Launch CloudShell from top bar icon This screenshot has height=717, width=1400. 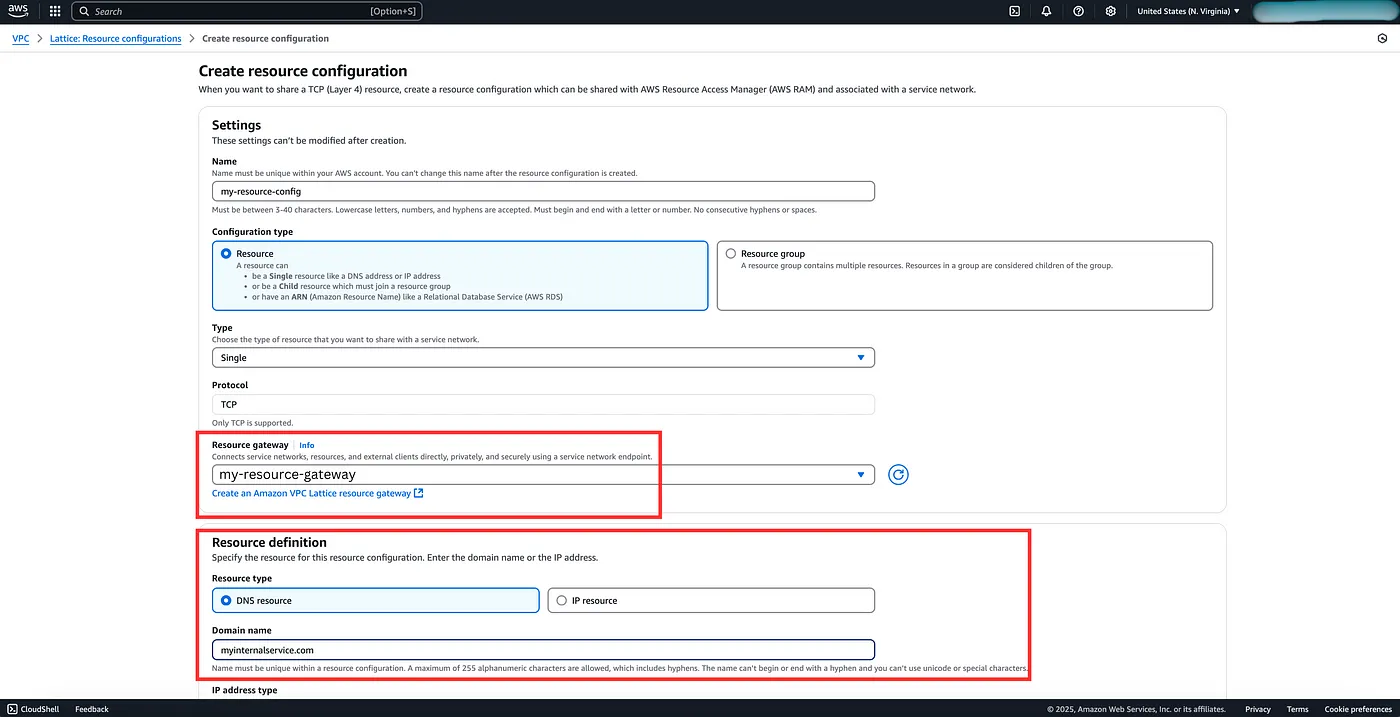[x=1014, y=11]
